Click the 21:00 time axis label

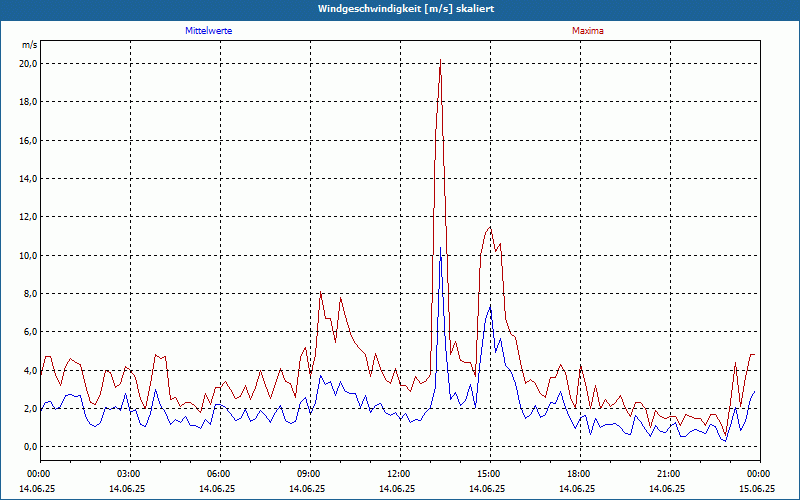tap(667, 474)
